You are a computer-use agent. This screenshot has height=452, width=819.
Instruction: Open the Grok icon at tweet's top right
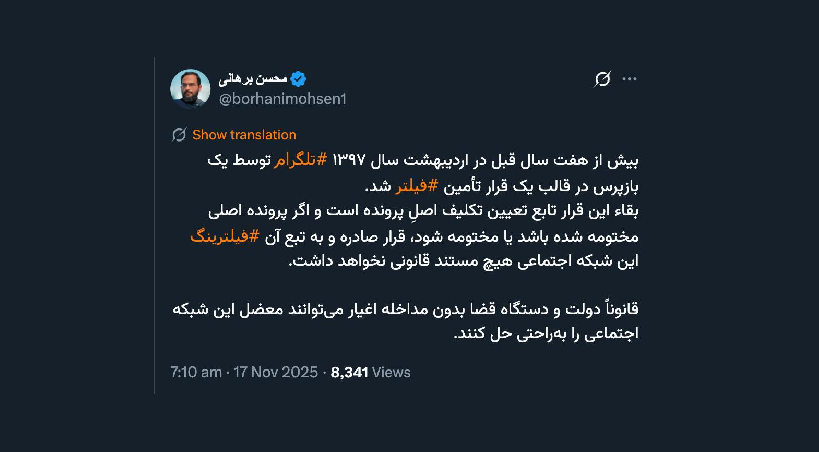[603, 79]
